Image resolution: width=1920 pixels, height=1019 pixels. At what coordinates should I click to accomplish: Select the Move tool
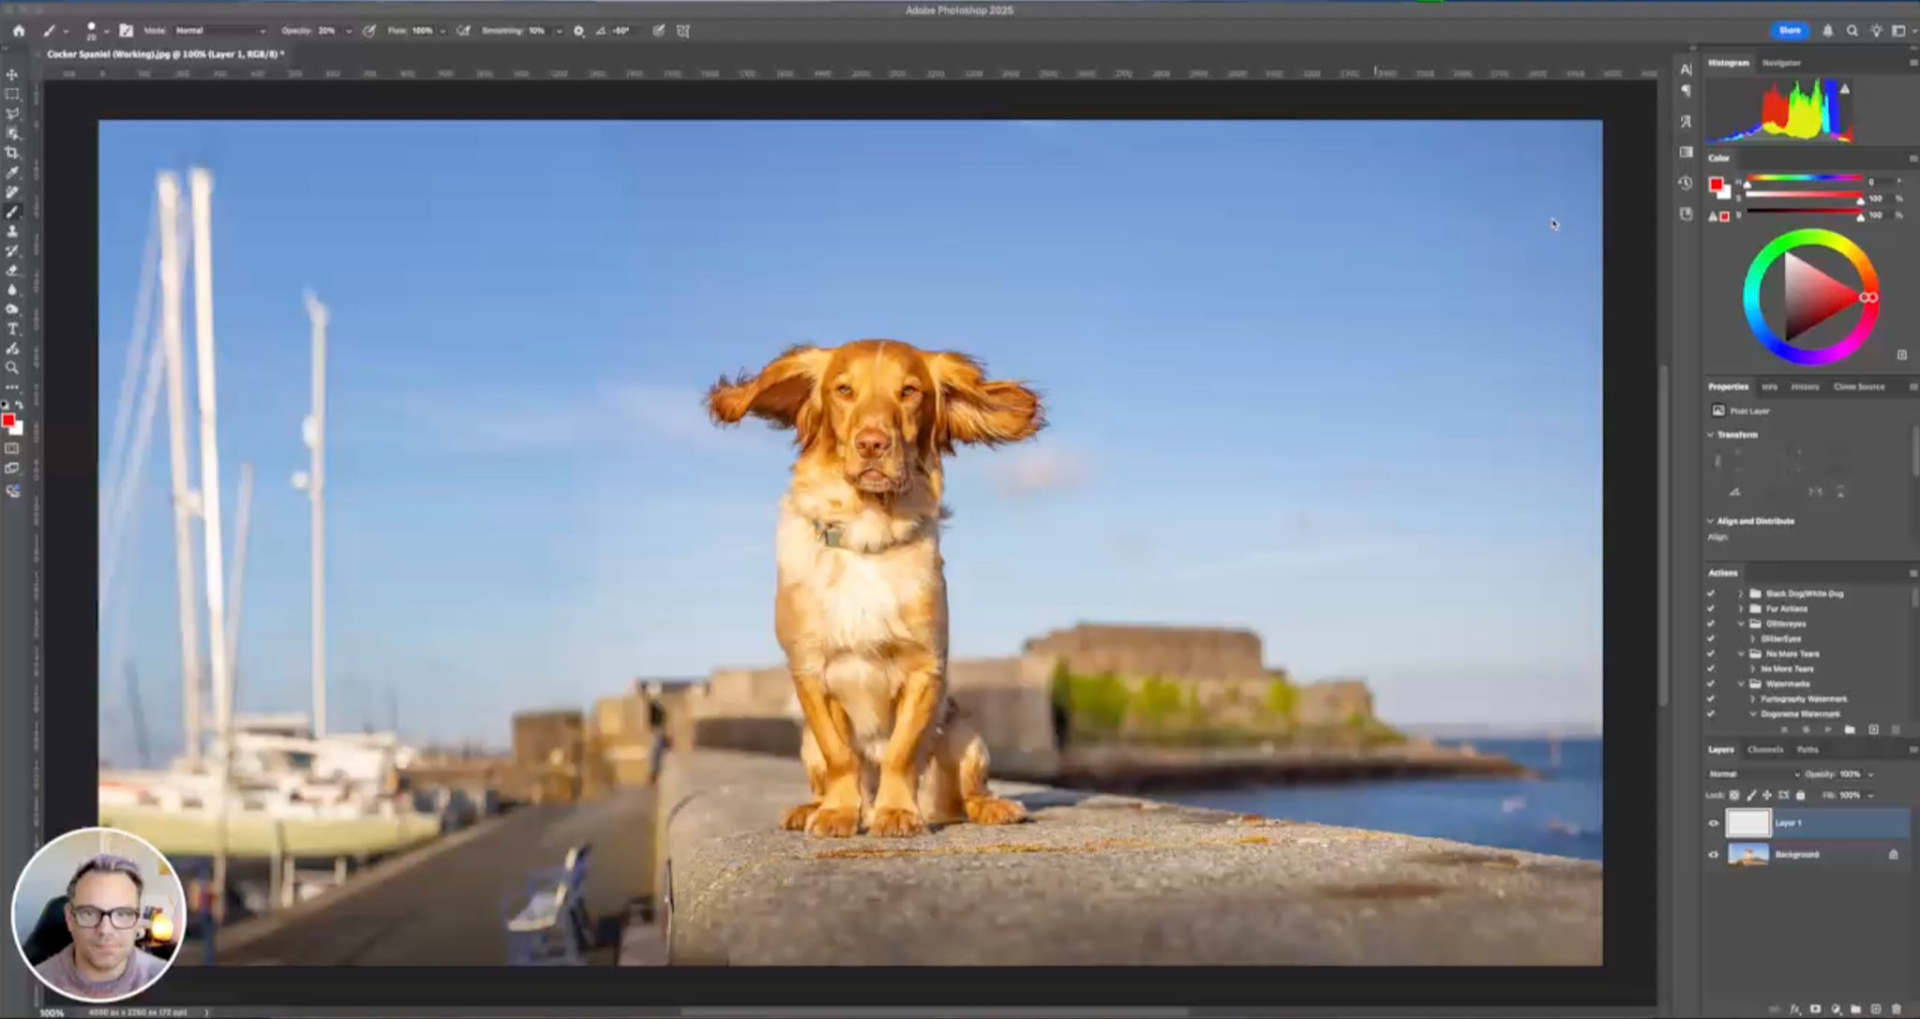12,75
